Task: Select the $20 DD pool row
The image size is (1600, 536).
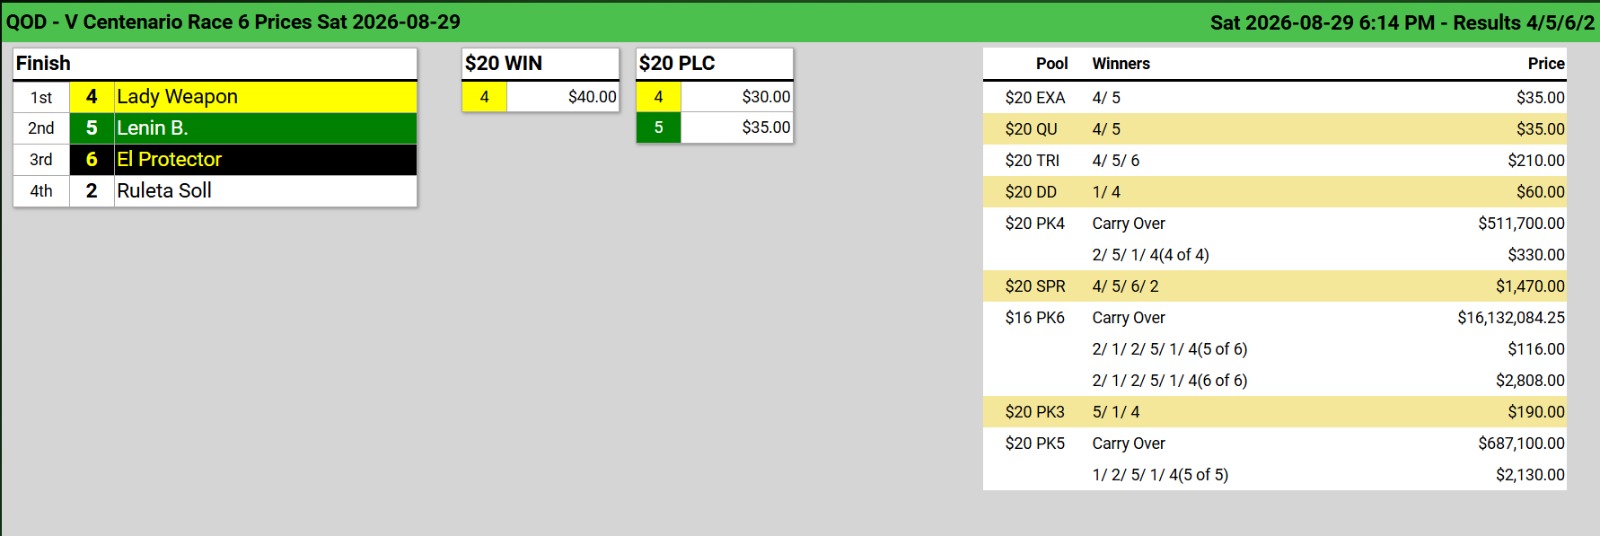Action: (x=1275, y=192)
